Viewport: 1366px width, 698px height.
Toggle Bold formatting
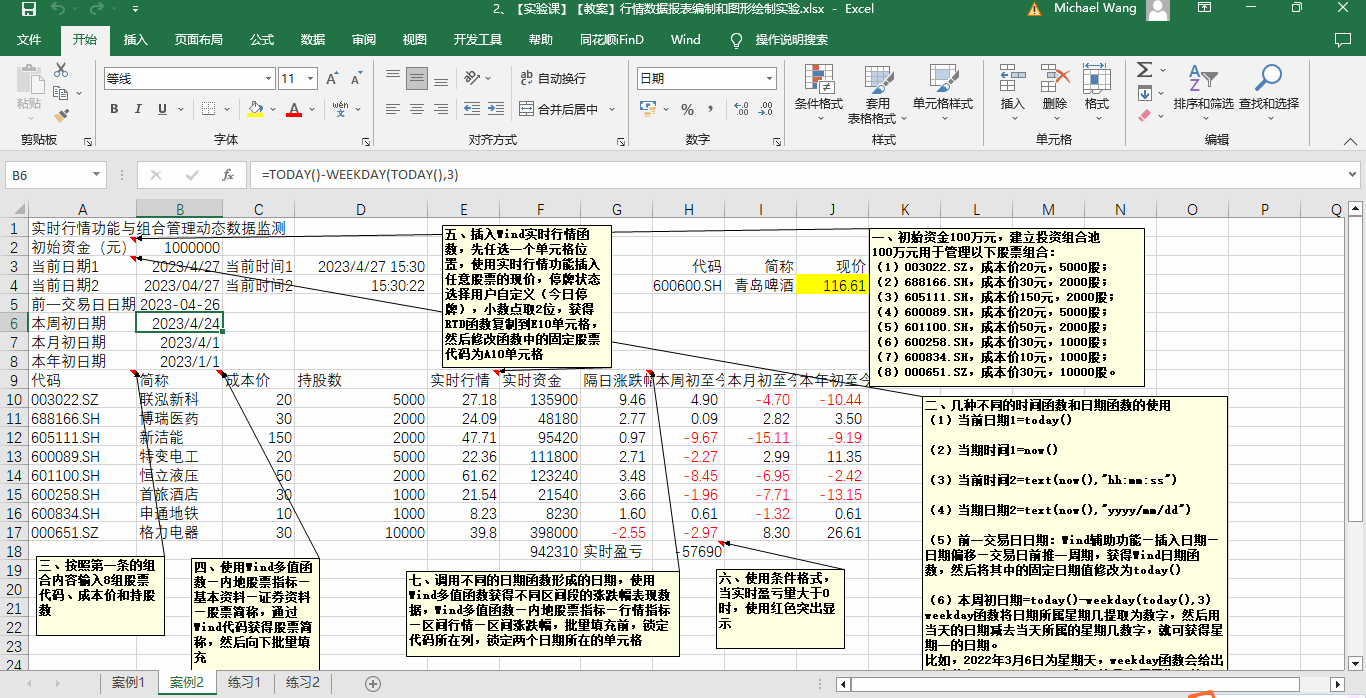tap(114, 109)
